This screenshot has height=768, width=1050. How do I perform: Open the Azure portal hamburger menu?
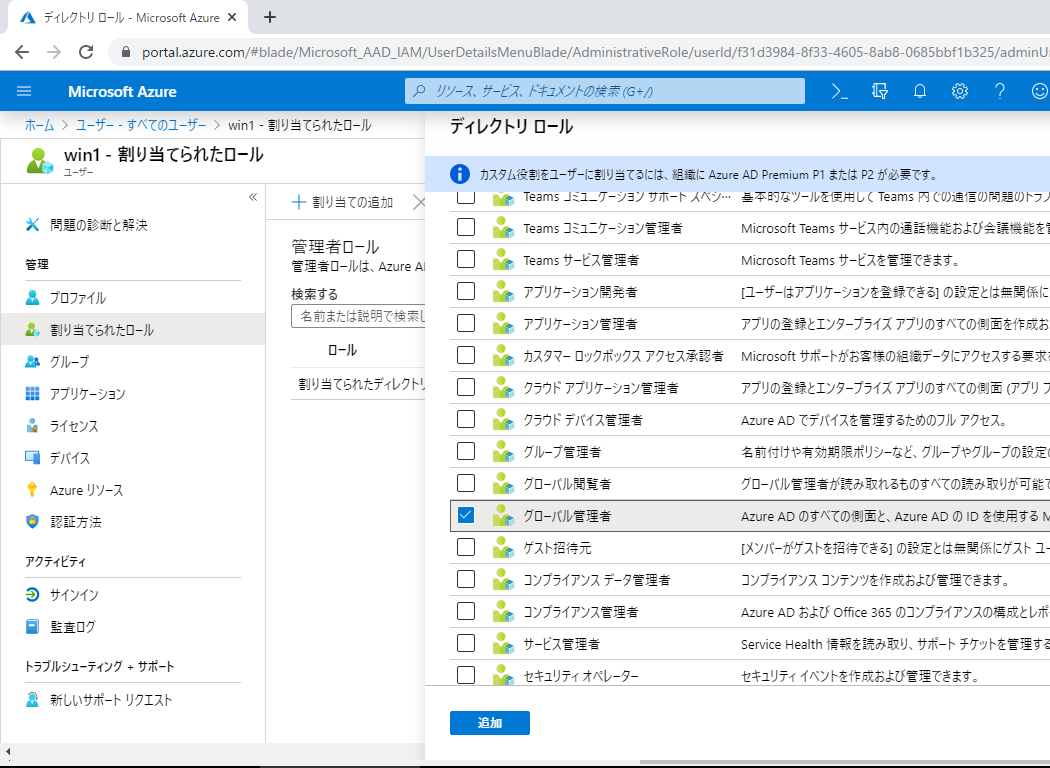[24, 91]
